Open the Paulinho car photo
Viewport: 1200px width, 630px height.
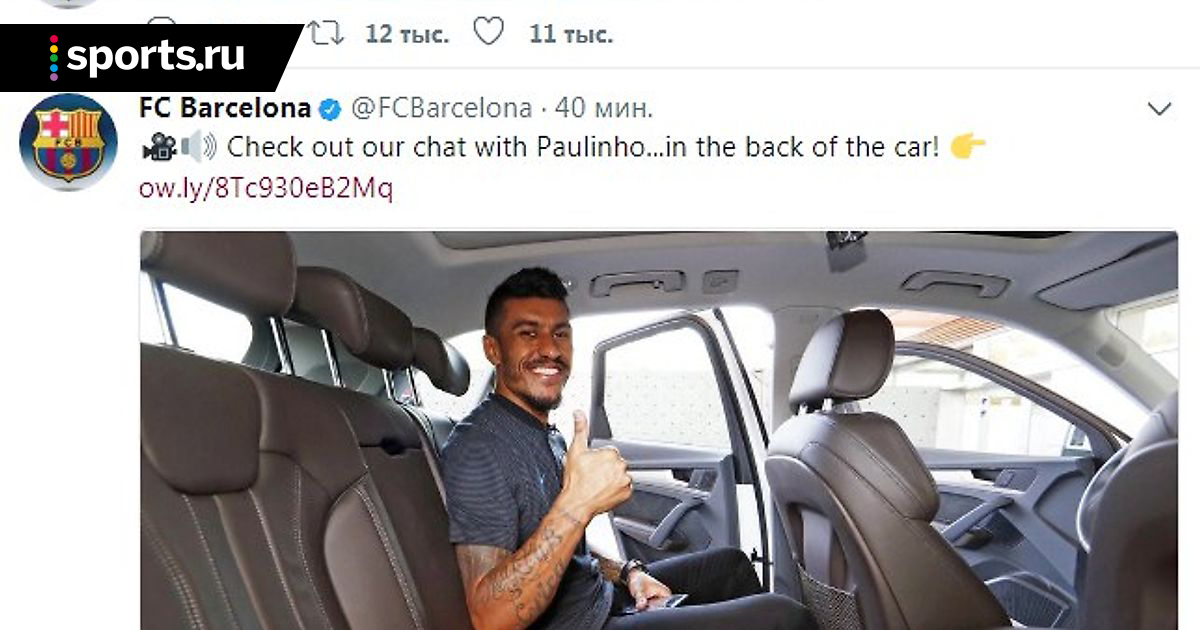click(658, 431)
